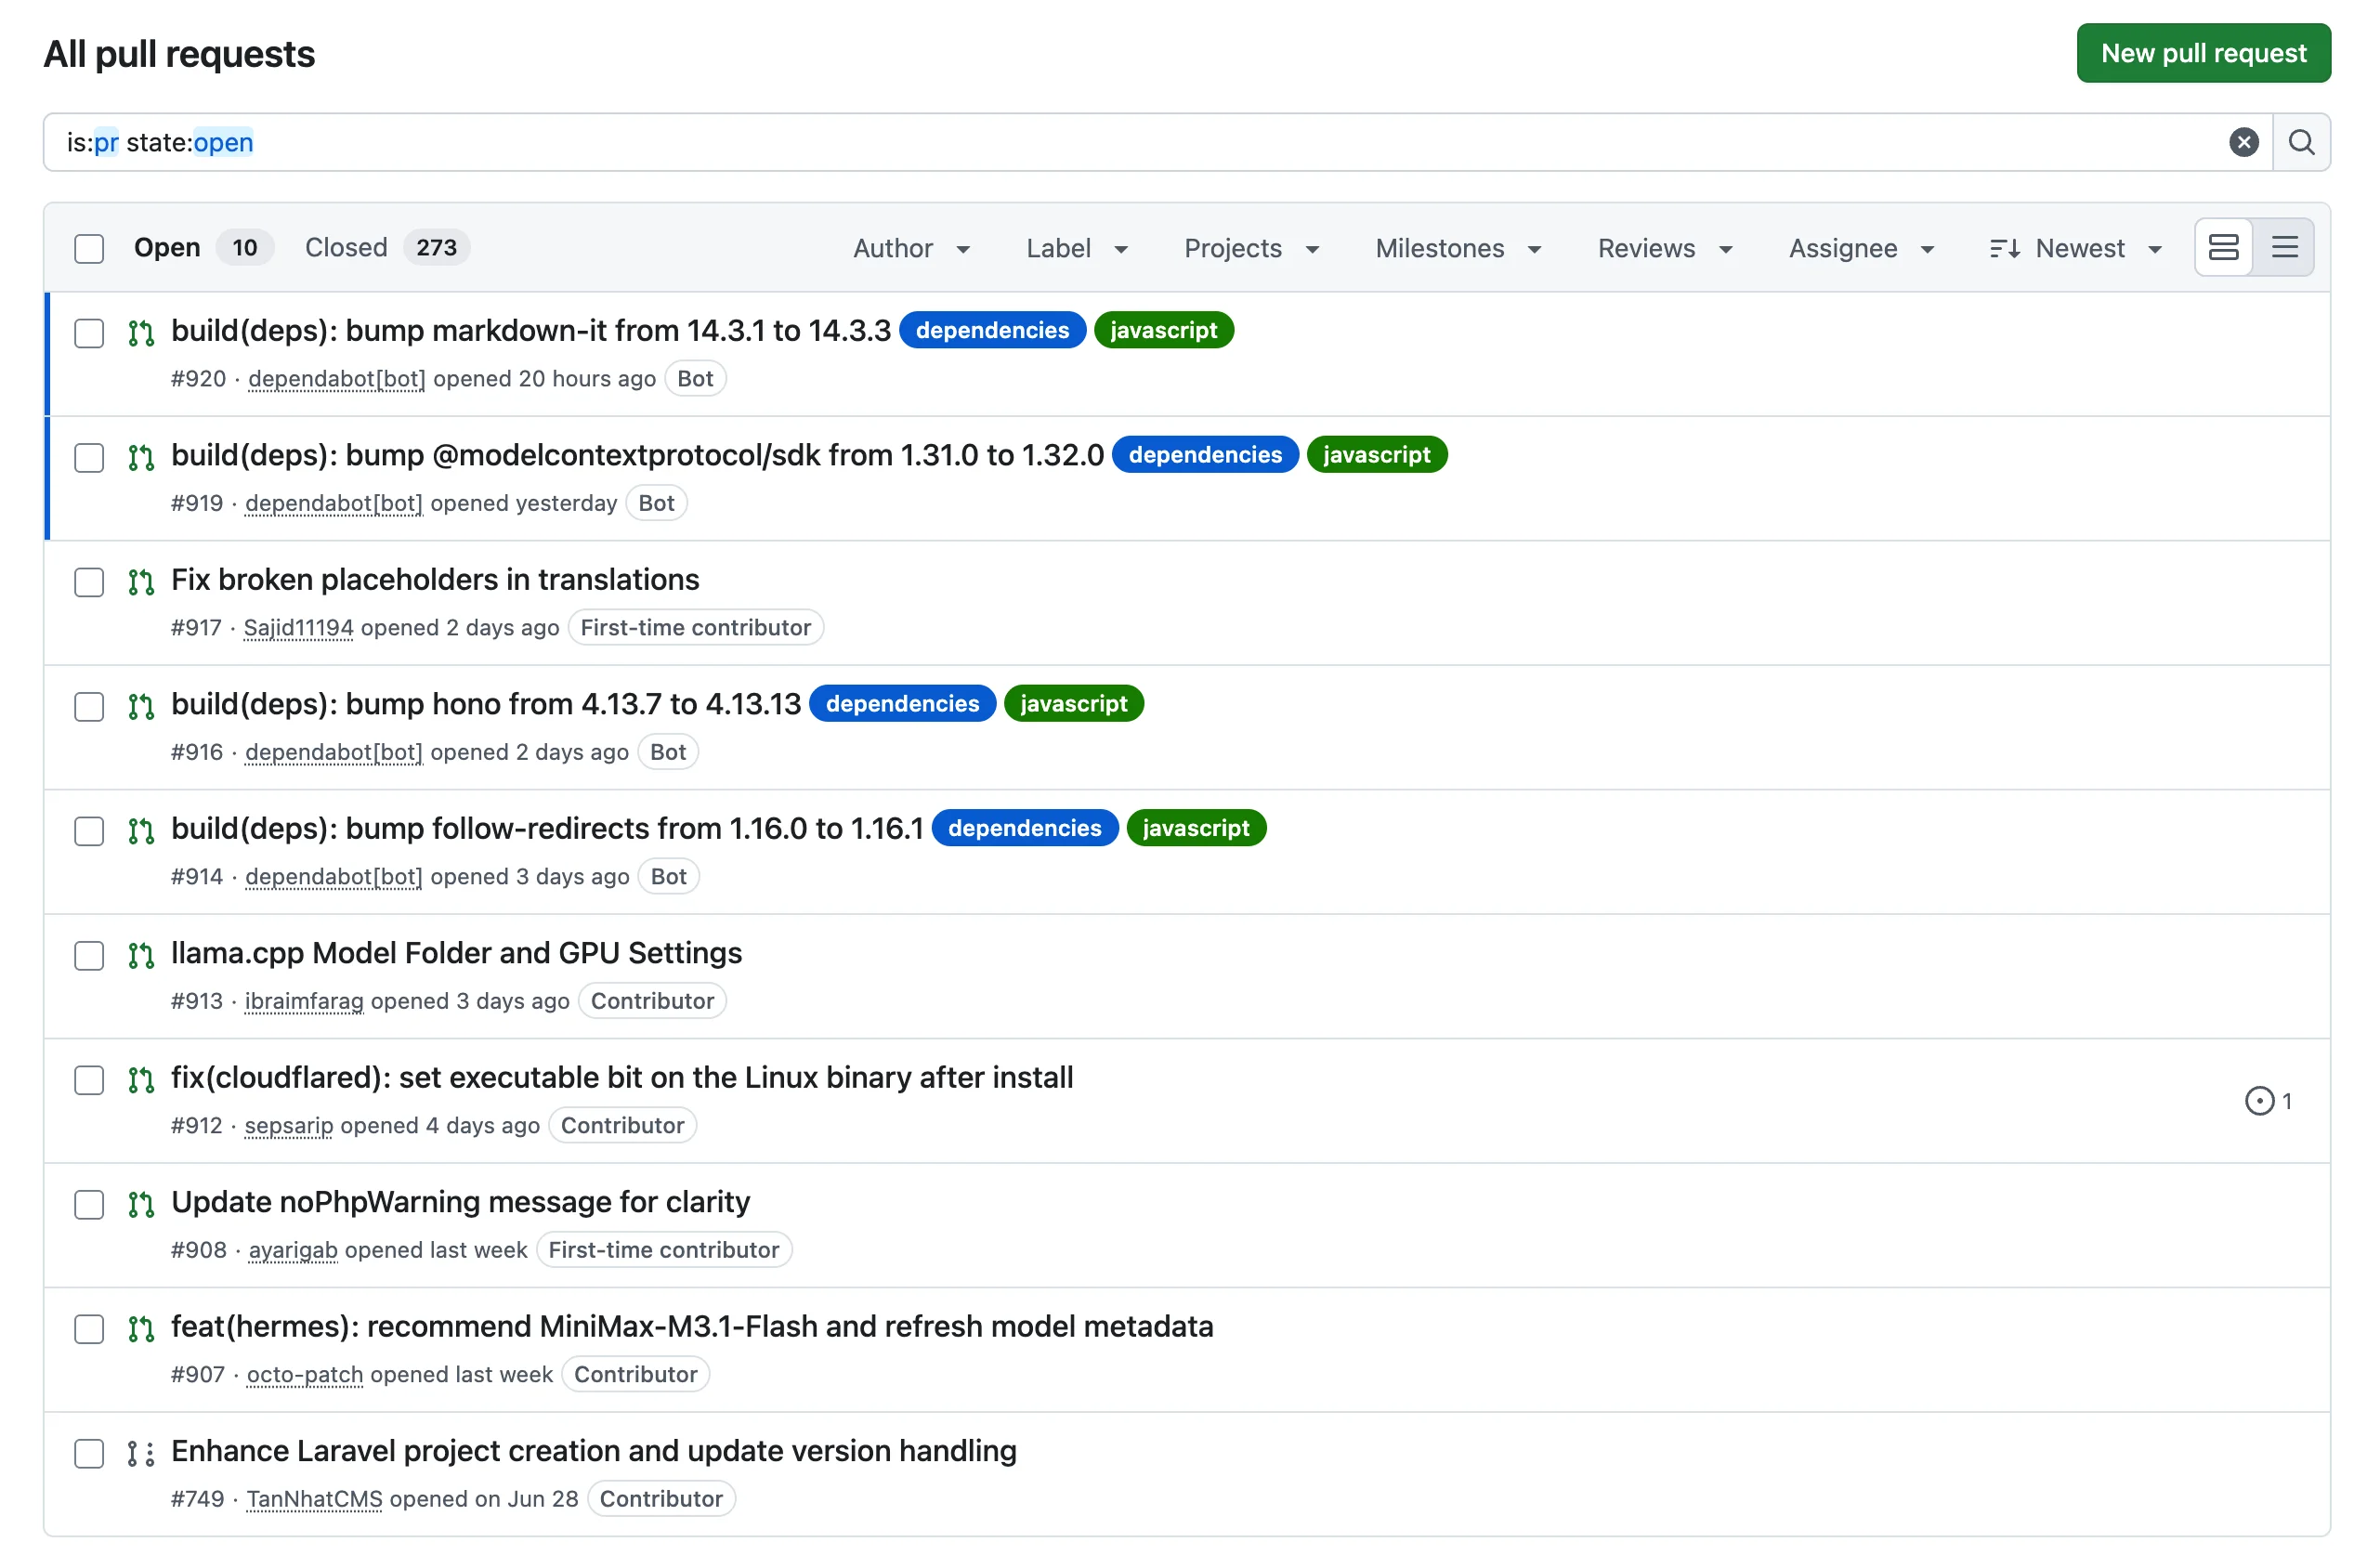
Task: Open PR 'fix(cloudflared): set executable bit'
Action: click(622, 1077)
